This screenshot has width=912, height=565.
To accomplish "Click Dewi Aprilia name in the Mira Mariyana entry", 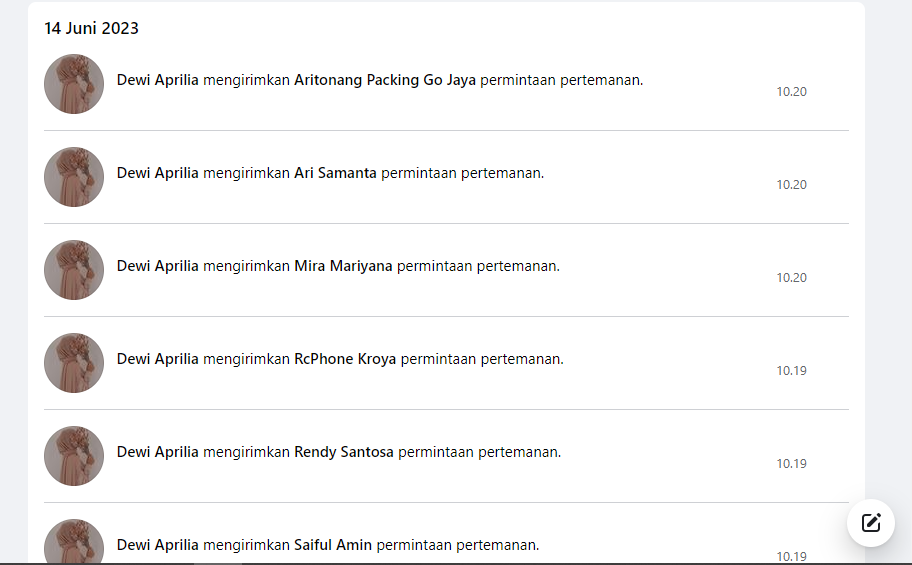I will pos(158,266).
